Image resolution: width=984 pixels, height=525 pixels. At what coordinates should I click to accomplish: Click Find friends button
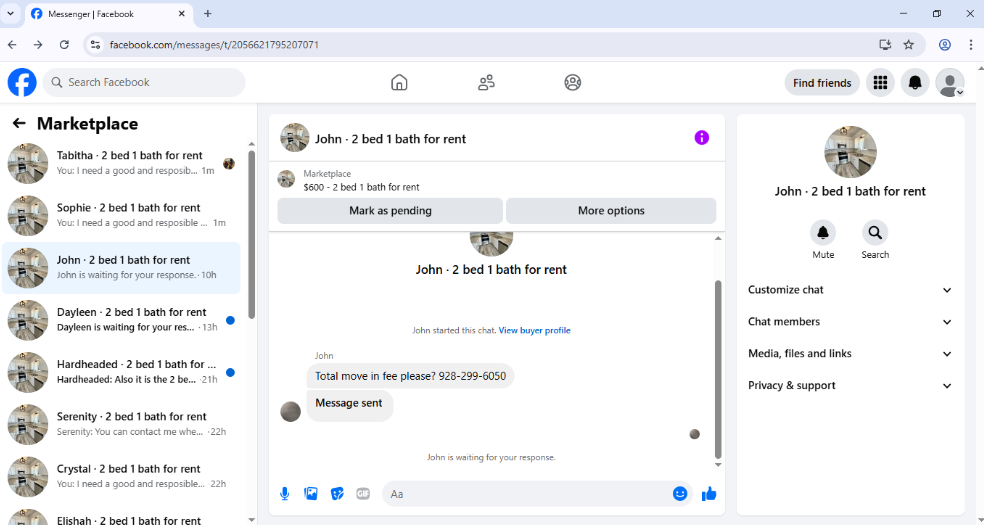click(822, 83)
